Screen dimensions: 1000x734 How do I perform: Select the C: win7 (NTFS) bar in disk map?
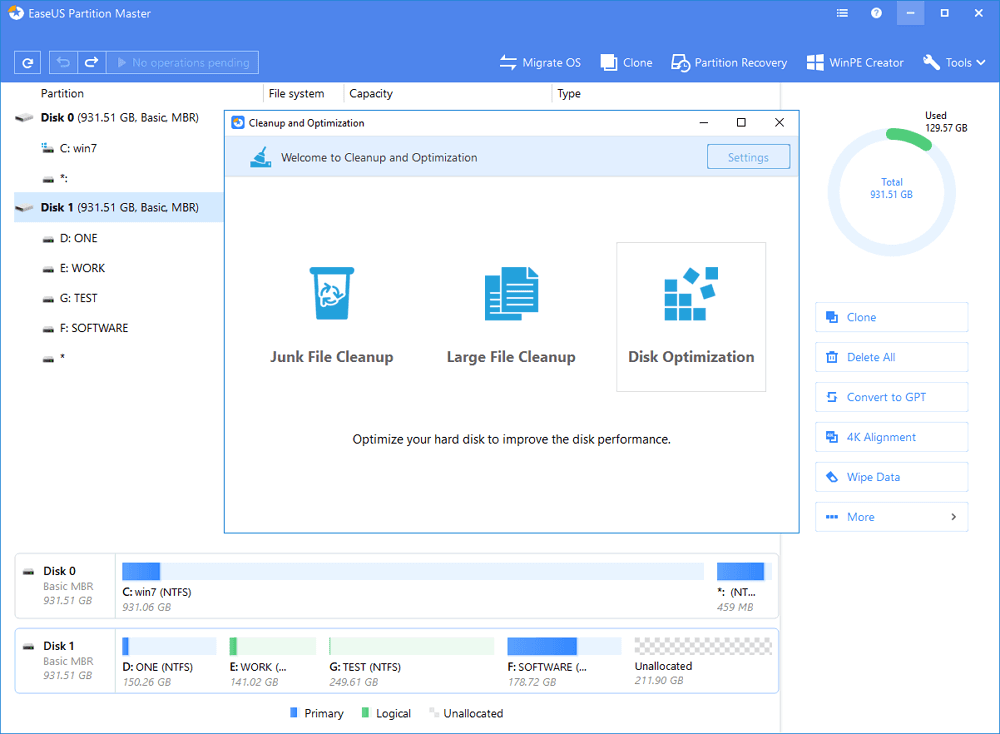click(413, 571)
